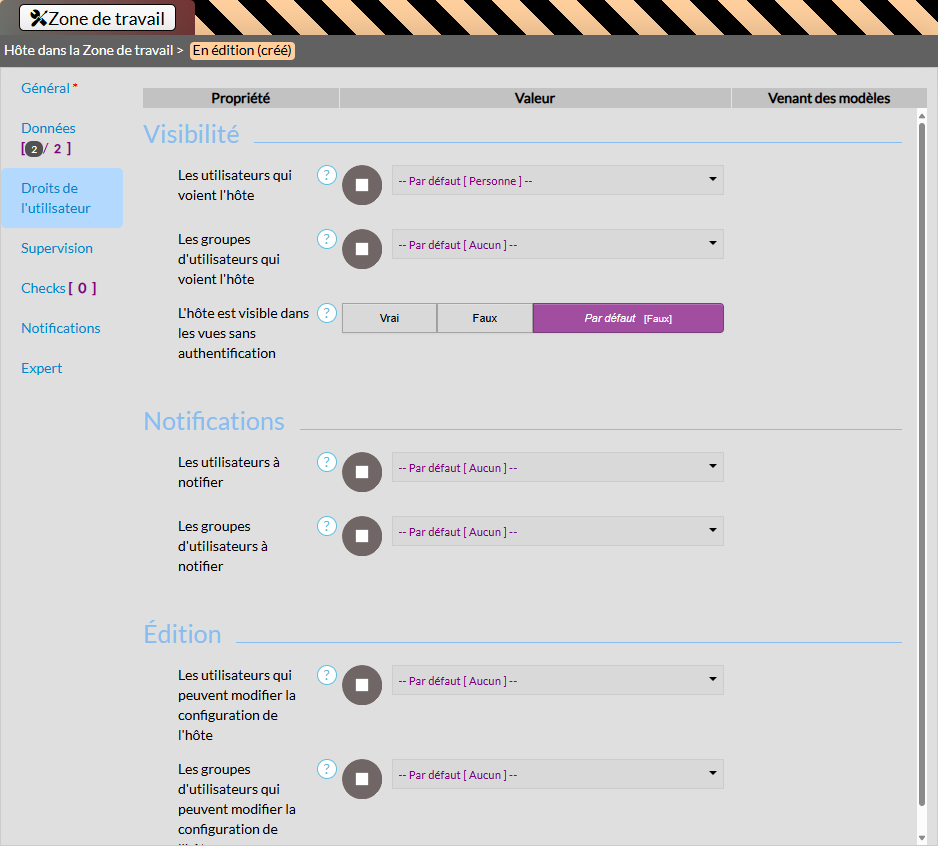Screen dimensions: 938x846
Task: Open the Expert tab in sidebar
Action: tap(42, 368)
